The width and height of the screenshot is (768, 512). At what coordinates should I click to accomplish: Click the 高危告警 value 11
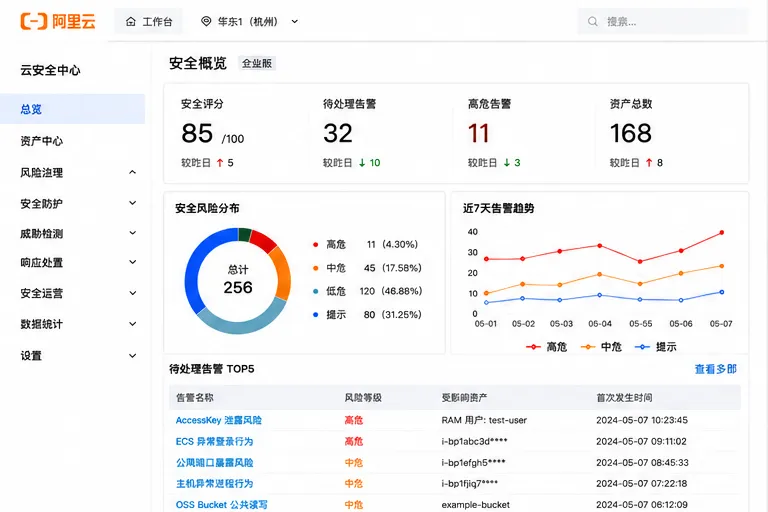[x=479, y=133]
